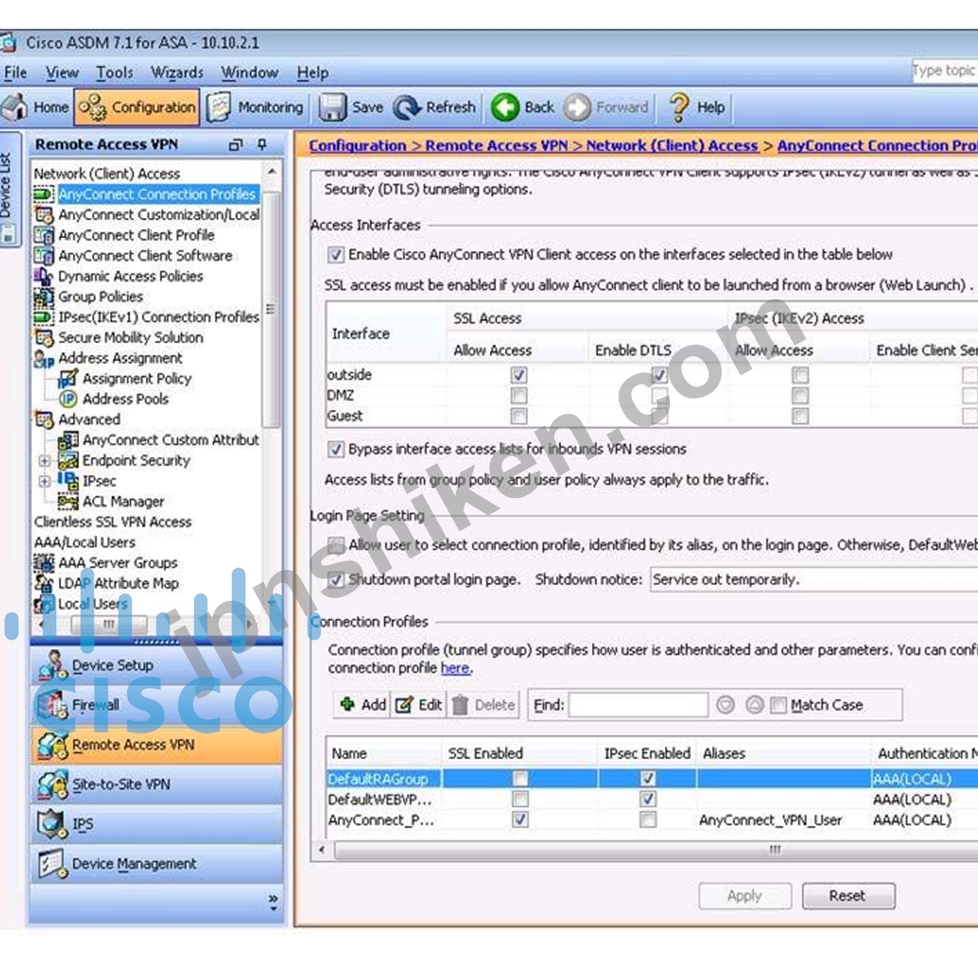Open the Window menu
The image size is (978, 965).
249,72
